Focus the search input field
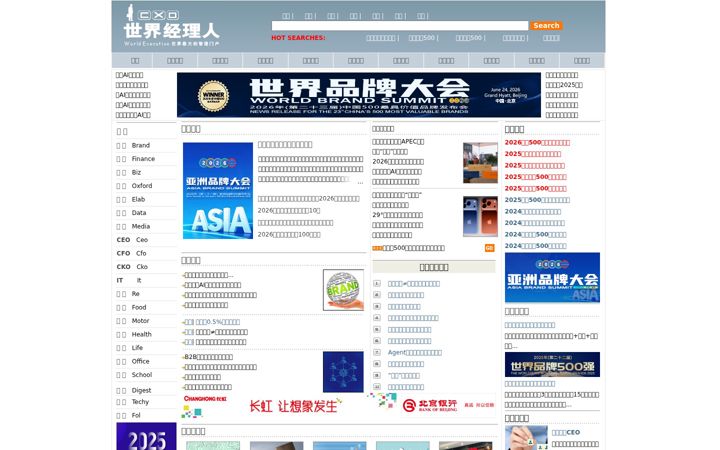Image resolution: width=720 pixels, height=450 pixels. point(399,26)
